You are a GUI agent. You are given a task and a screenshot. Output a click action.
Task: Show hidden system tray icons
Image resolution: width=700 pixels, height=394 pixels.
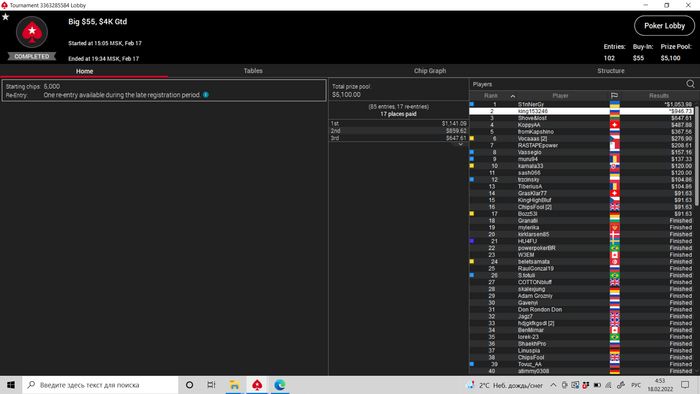[x=553, y=385]
